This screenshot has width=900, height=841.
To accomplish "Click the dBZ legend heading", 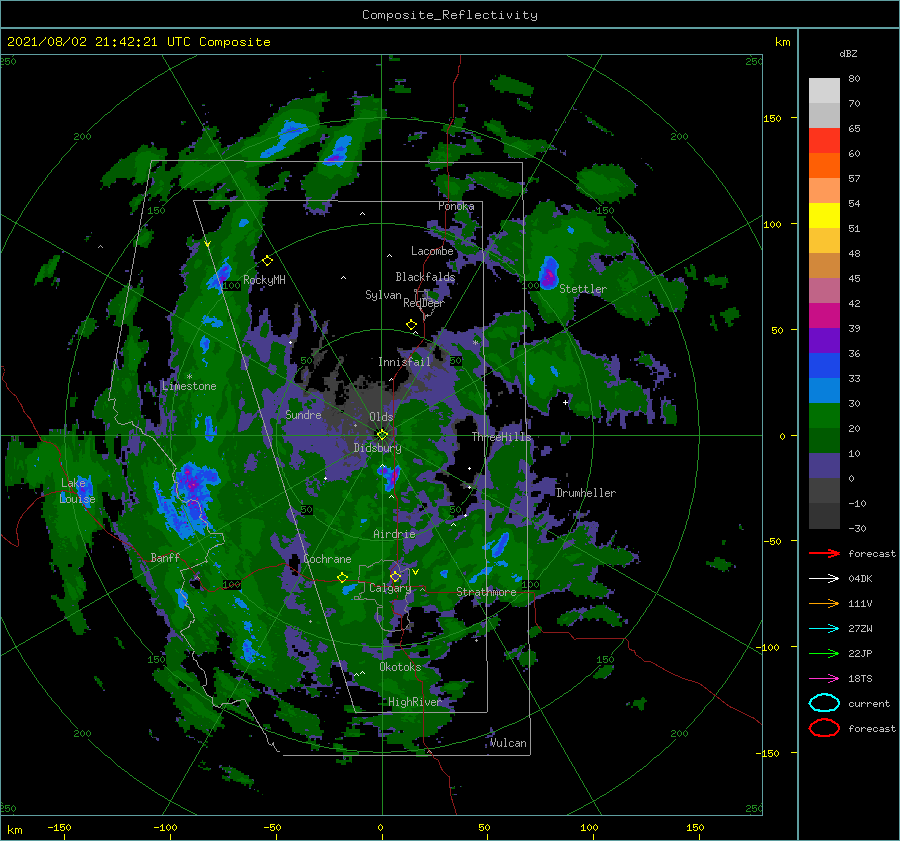I will (848, 53).
